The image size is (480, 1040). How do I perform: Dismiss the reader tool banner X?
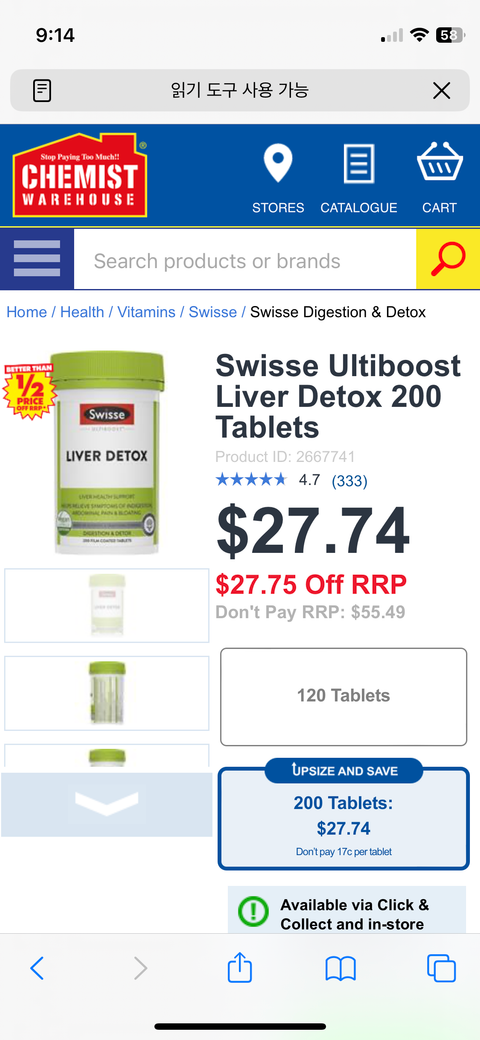tap(442, 91)
